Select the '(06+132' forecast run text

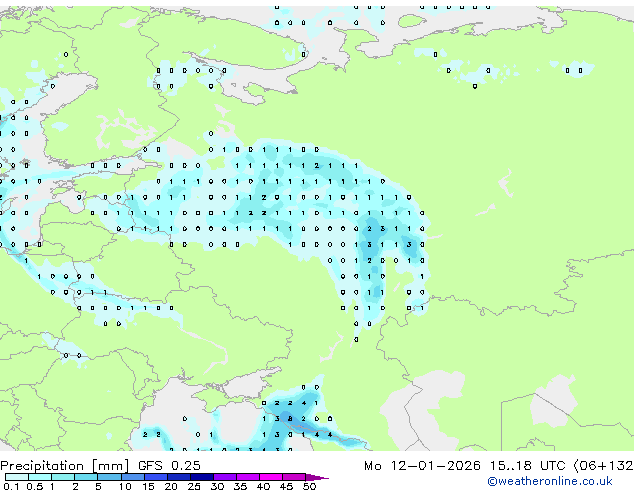pos(604,466)
